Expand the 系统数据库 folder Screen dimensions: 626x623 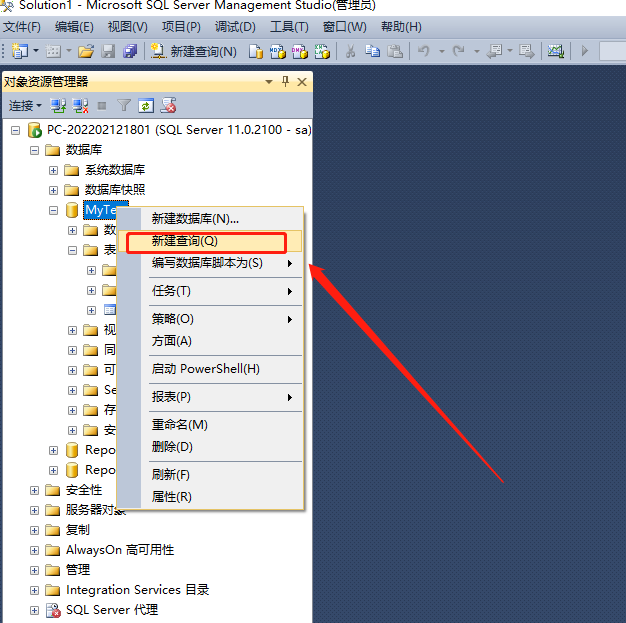pyautogui.click(x=53, y=171)
